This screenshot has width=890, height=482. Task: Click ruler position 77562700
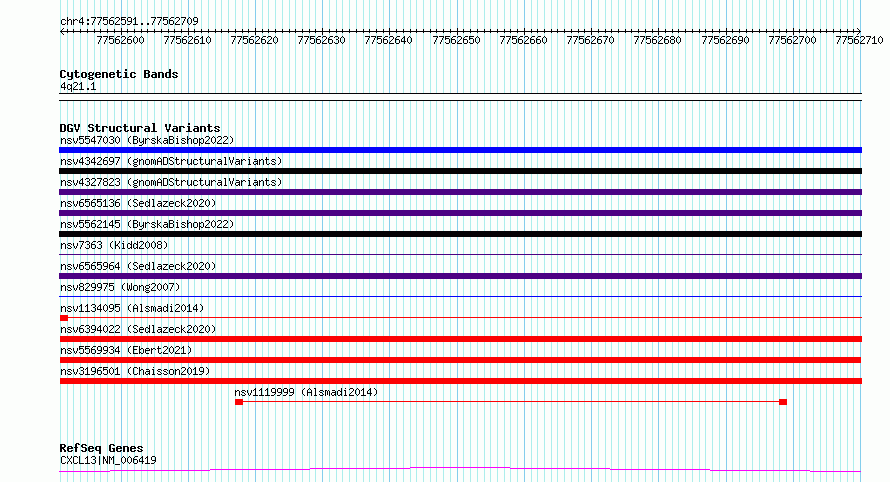(x=792, y=40)
